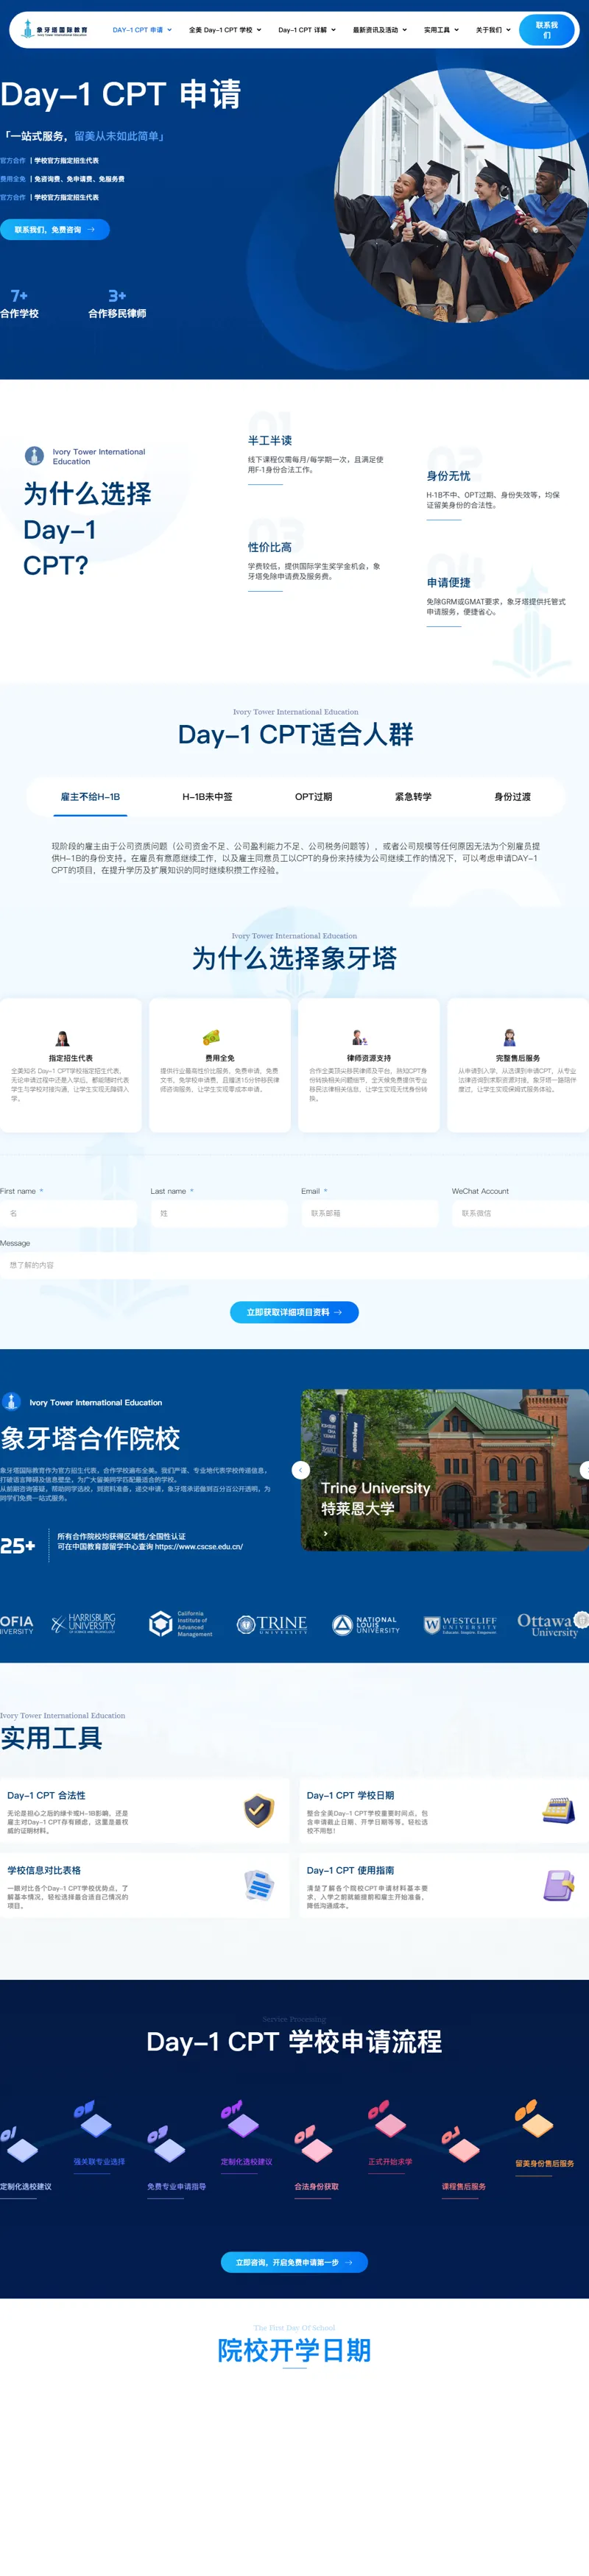Click the 联系我们 button in header
The height and width of the screenshot is (2576, 589).
click(547, 30)
